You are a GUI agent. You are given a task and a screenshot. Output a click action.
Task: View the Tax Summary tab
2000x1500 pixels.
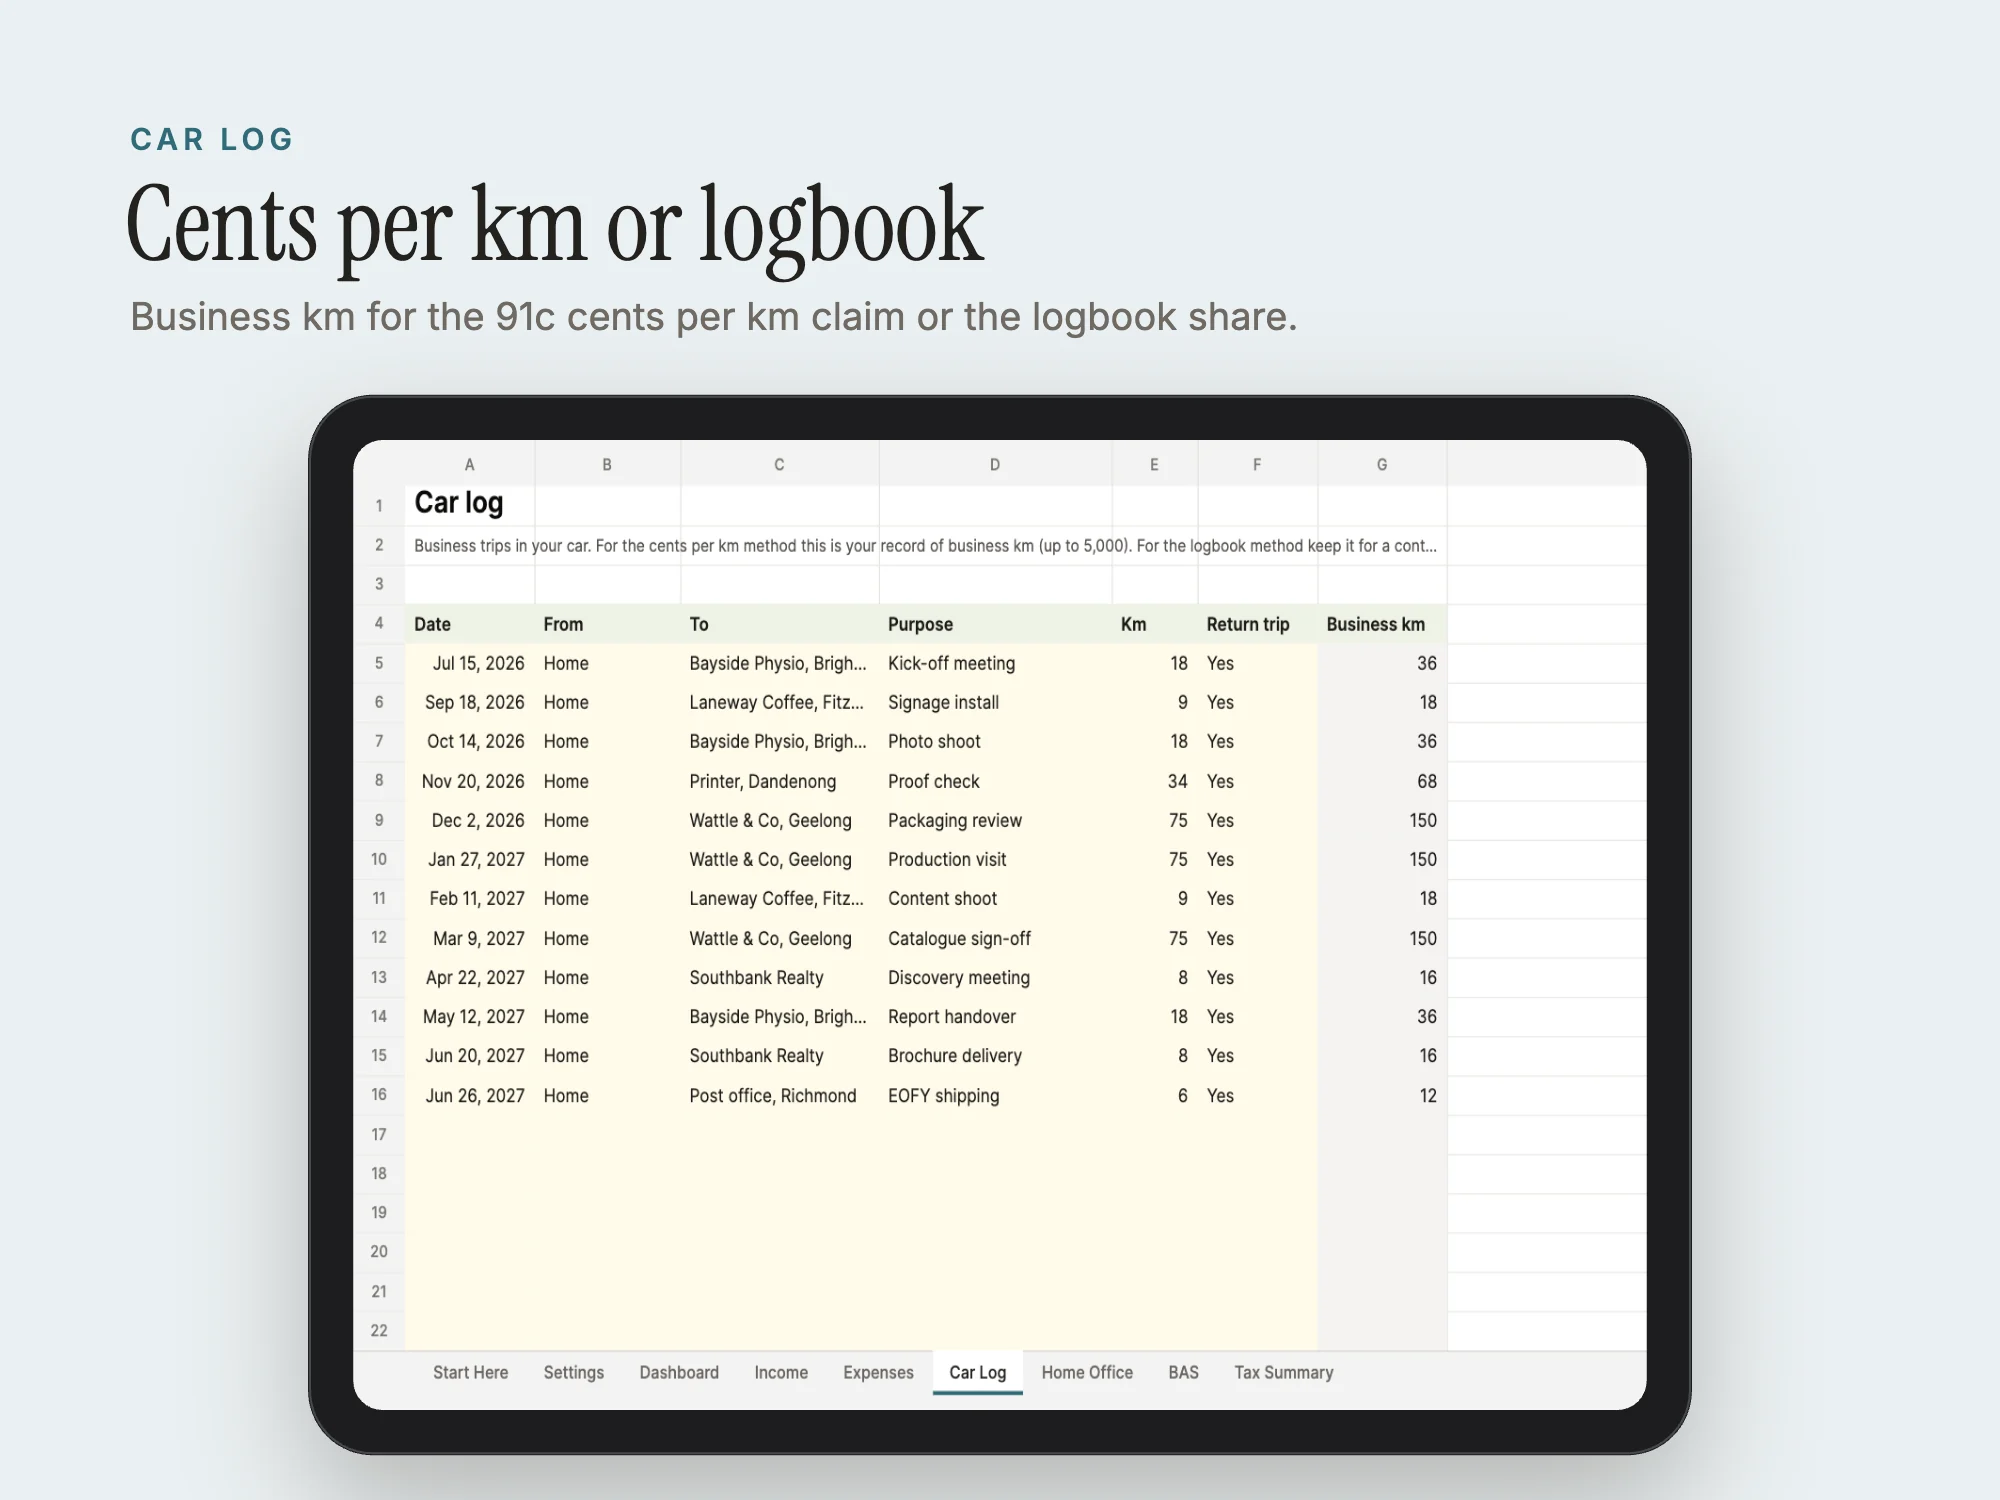click(x=1283, y=1372)
